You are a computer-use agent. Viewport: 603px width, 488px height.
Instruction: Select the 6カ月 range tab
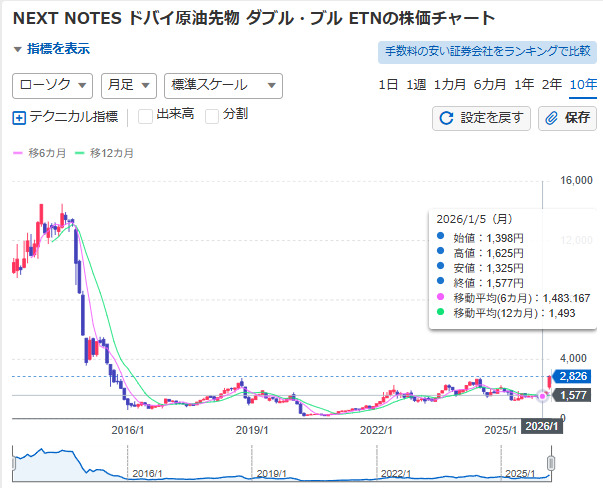click(490, 84)
